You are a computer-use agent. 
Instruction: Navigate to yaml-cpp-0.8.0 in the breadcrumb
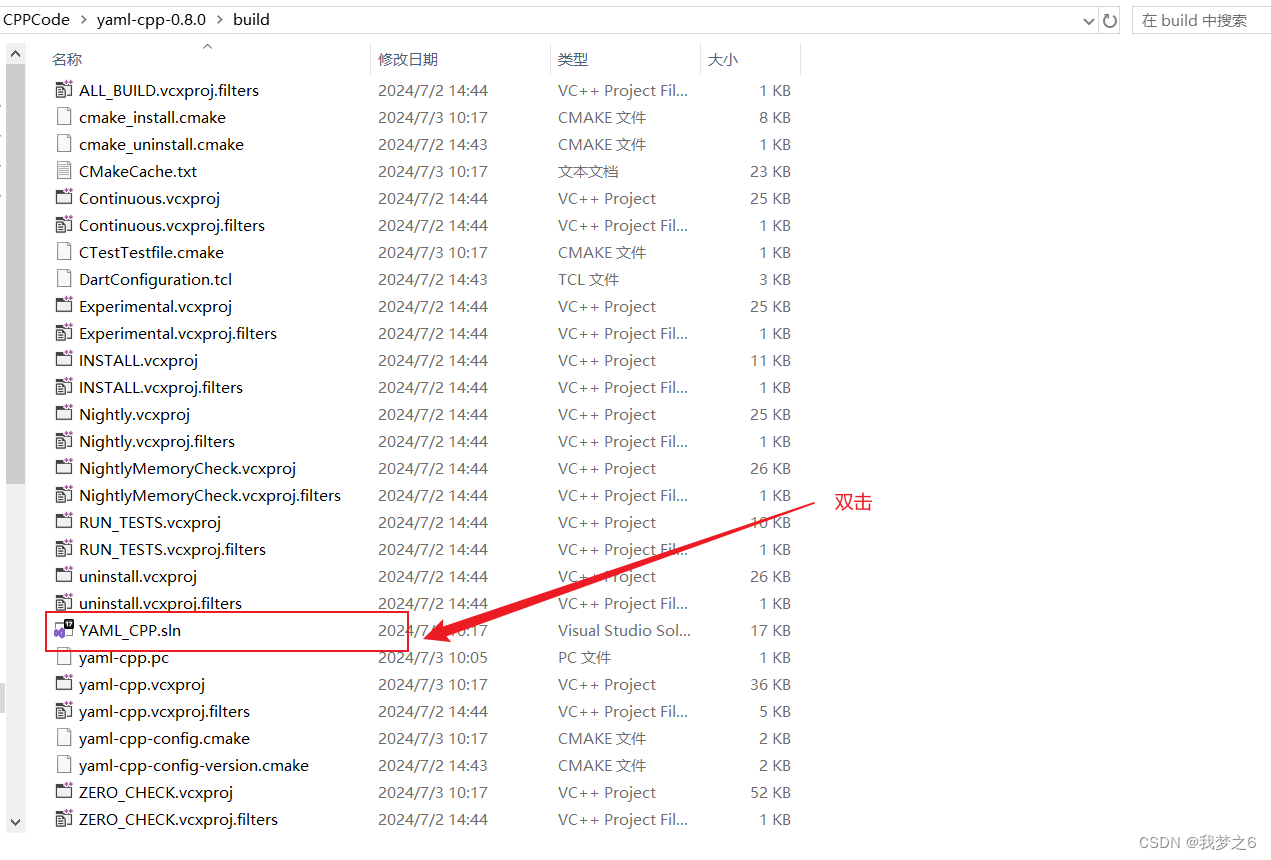point(151,19)
